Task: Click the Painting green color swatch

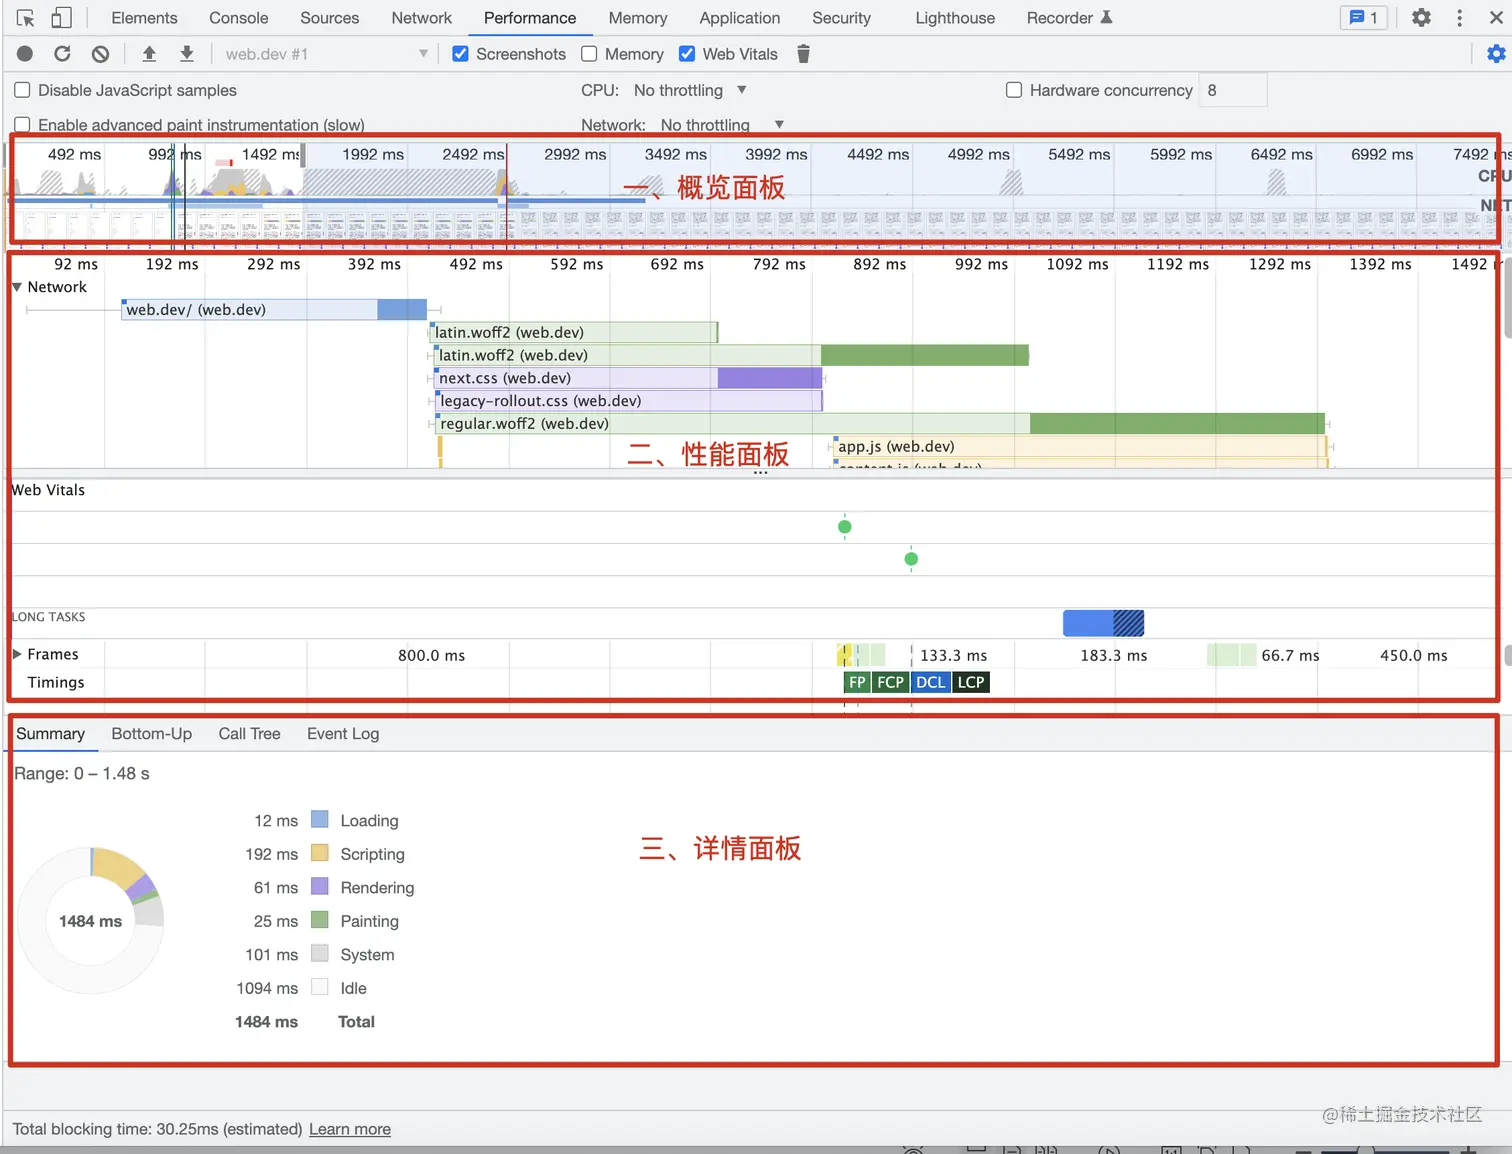Action: (320, 921)
